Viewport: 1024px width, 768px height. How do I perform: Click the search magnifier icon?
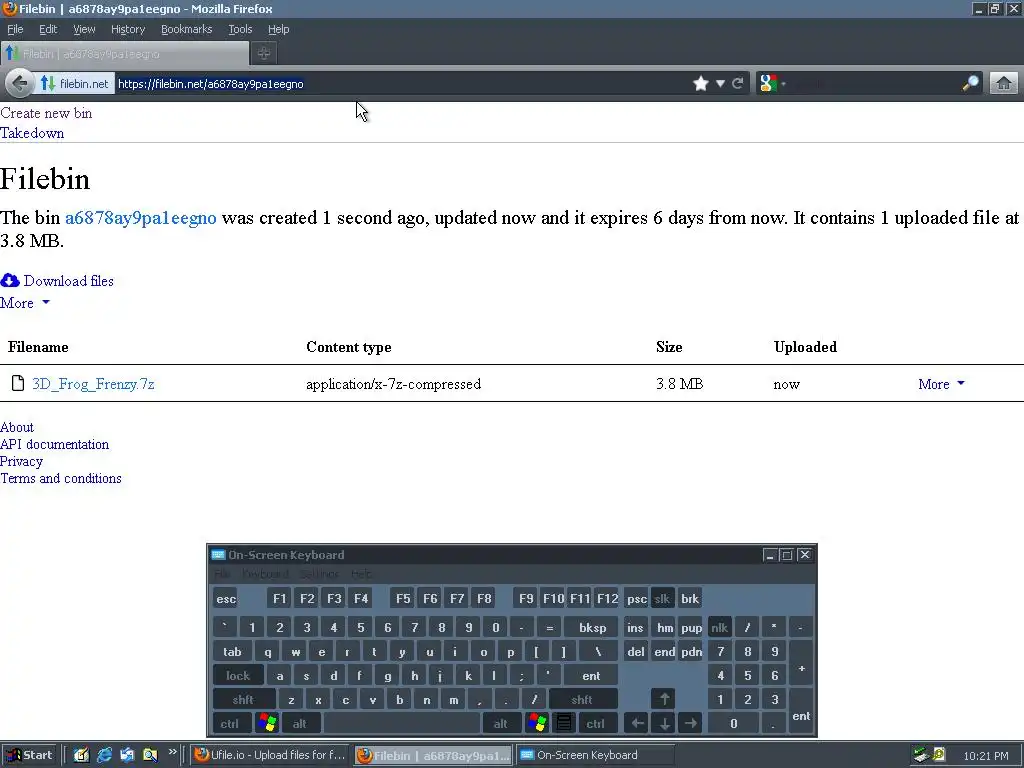pyautogui.click(x=970, y=83)
